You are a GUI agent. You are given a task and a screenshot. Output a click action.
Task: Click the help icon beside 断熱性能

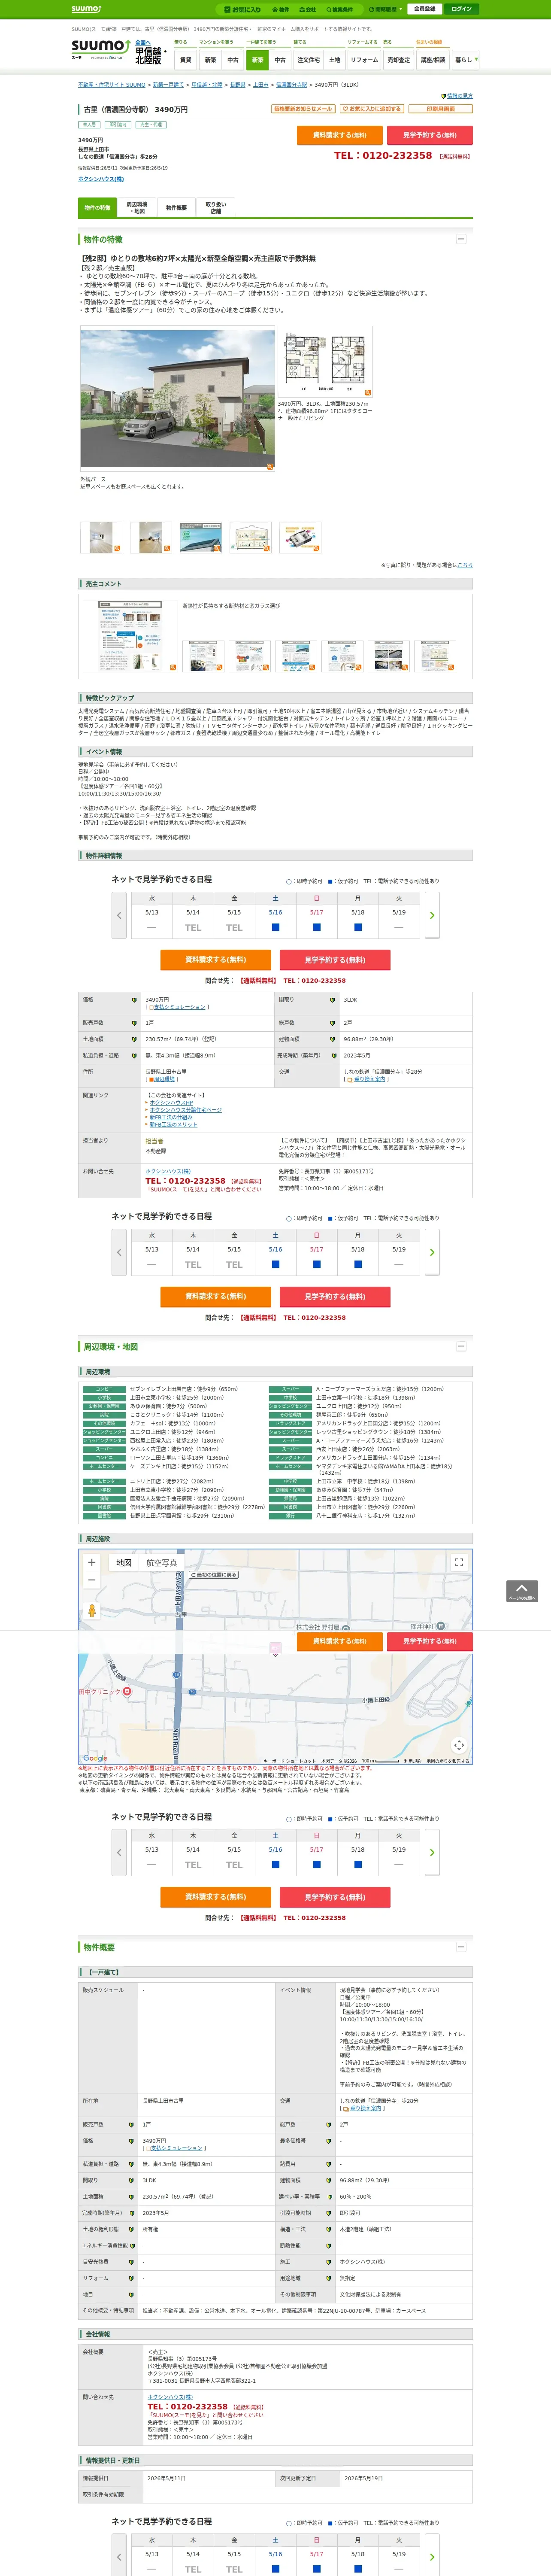(329, 2245)
